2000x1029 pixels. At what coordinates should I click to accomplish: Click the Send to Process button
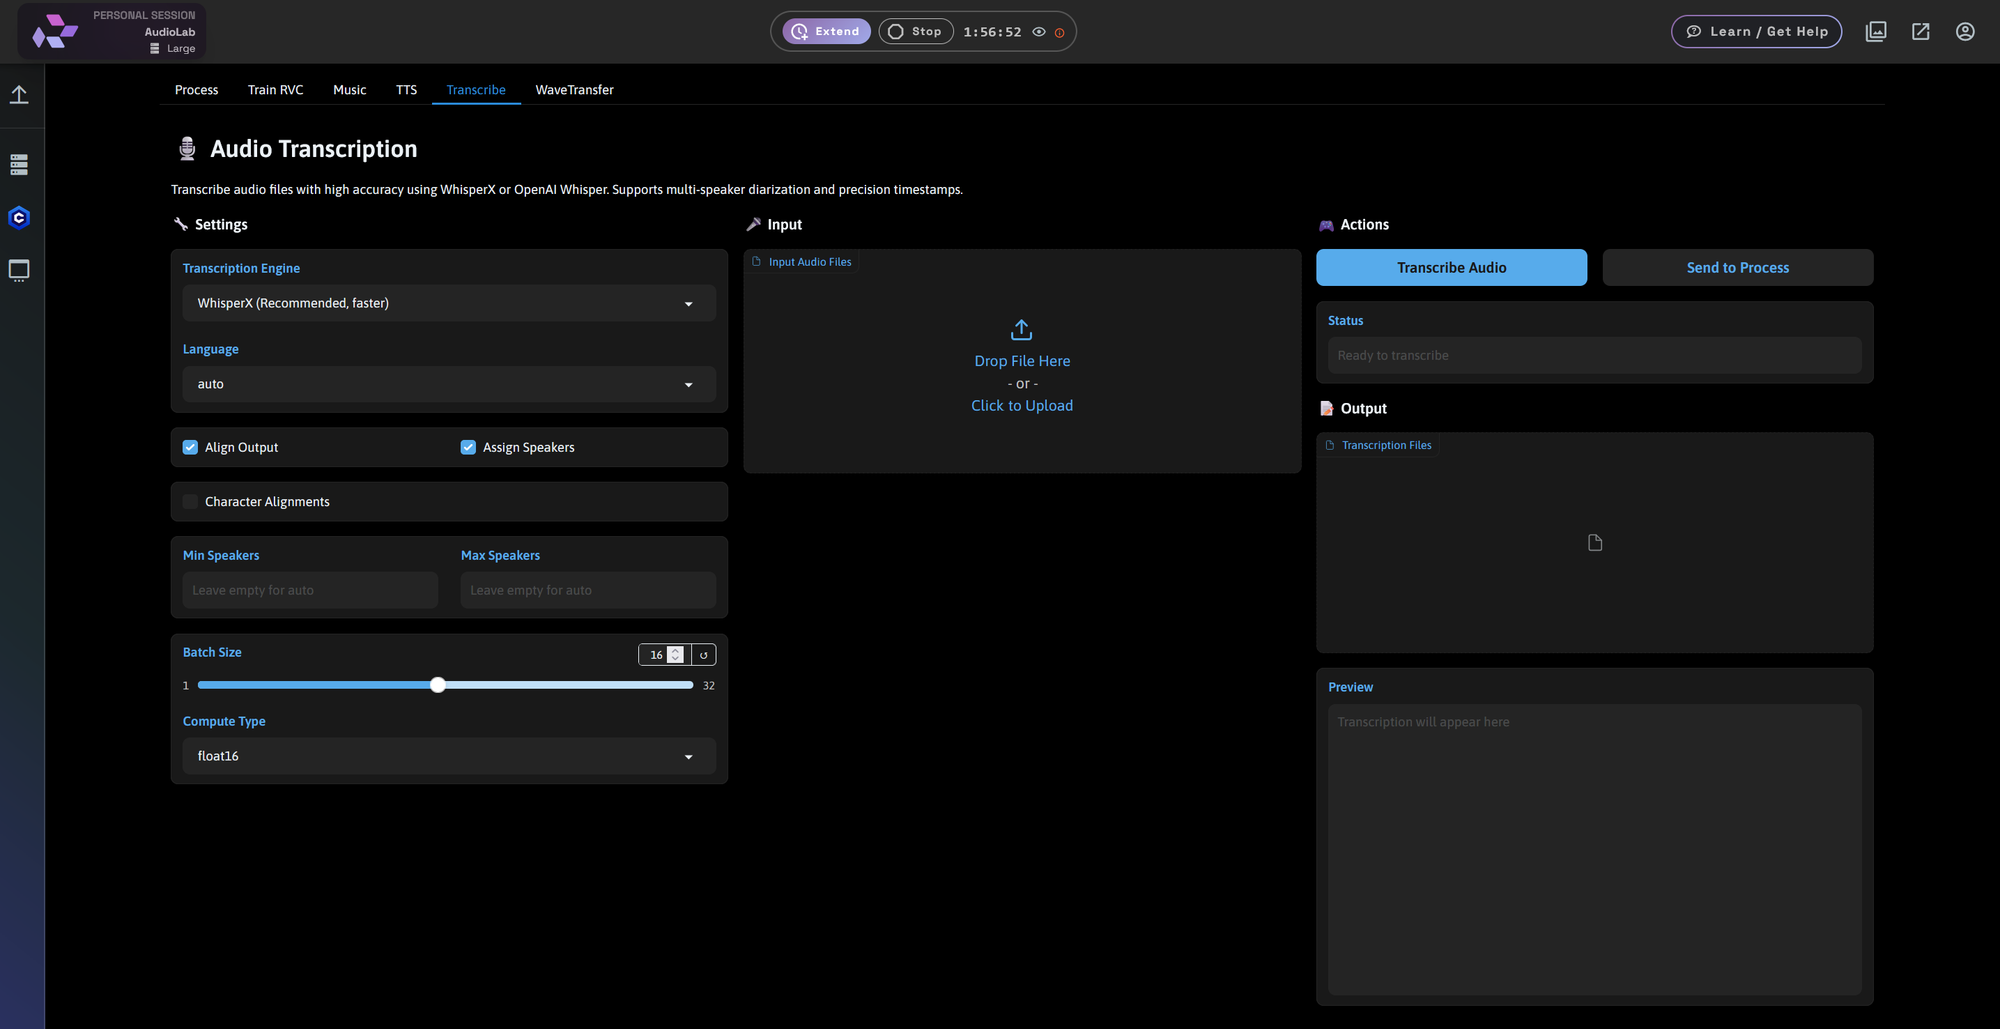click(1737, 268)
